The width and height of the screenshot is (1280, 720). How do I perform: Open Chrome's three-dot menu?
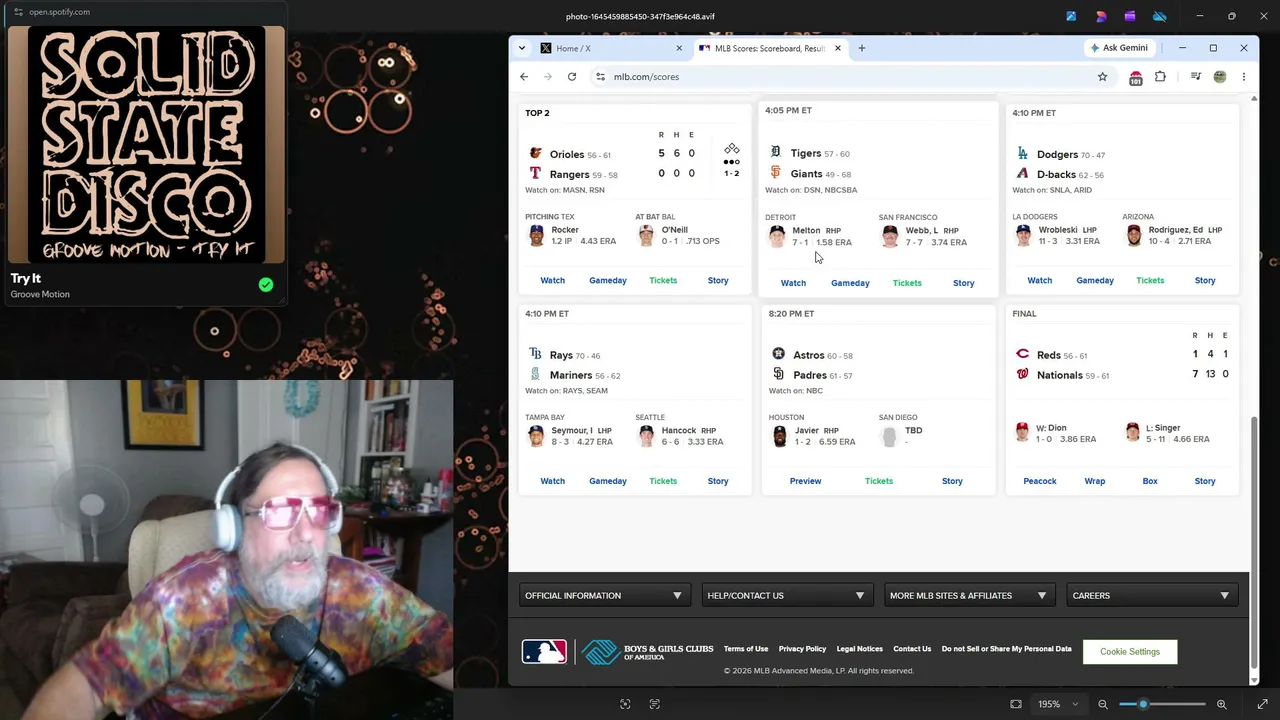[x=1244, y=77]
